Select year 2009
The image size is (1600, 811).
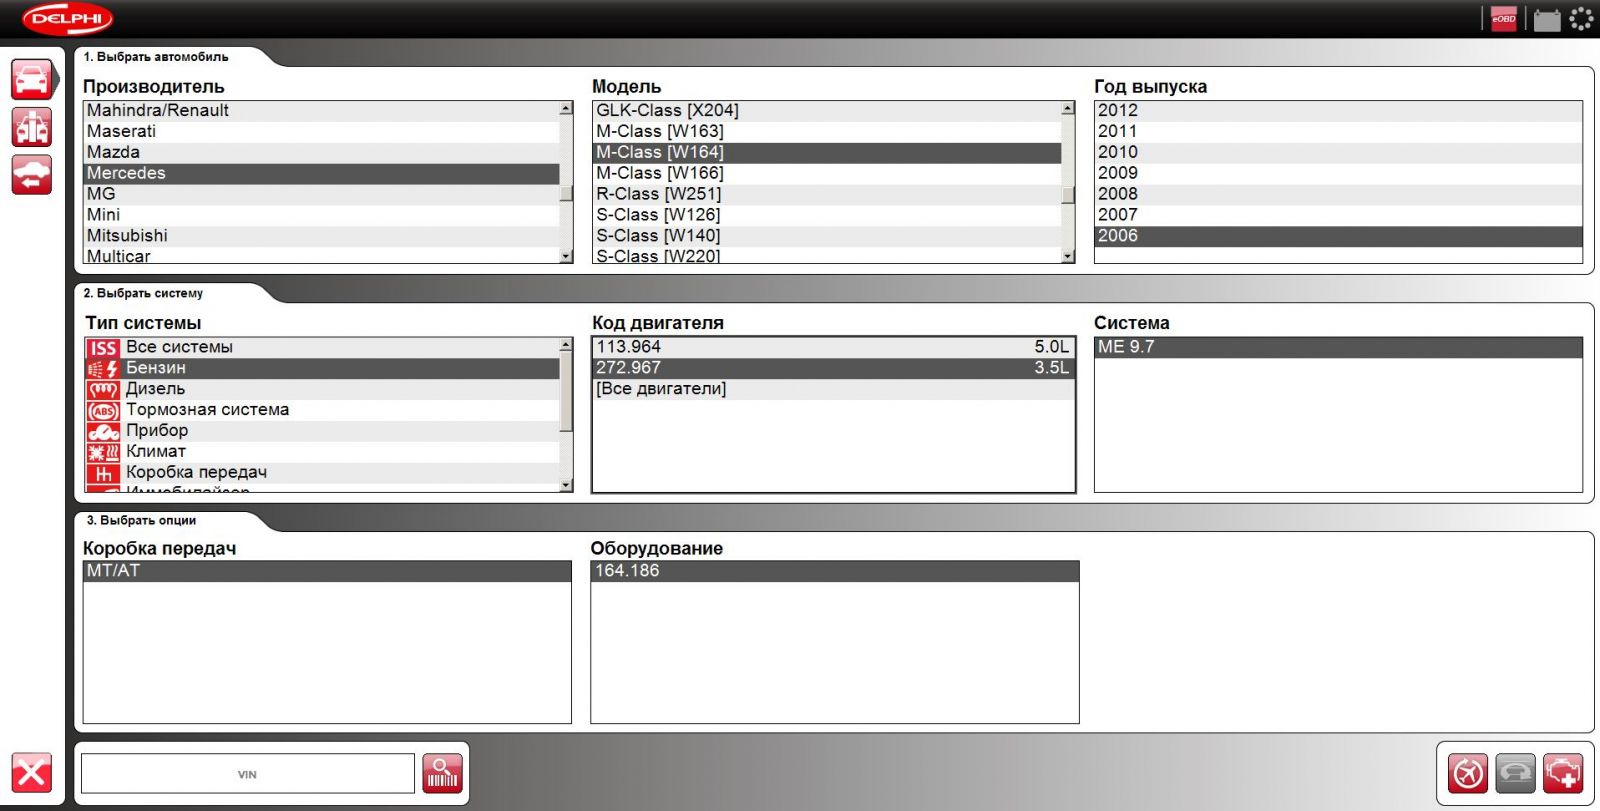pyautogui.click(x=1338, y=173)
